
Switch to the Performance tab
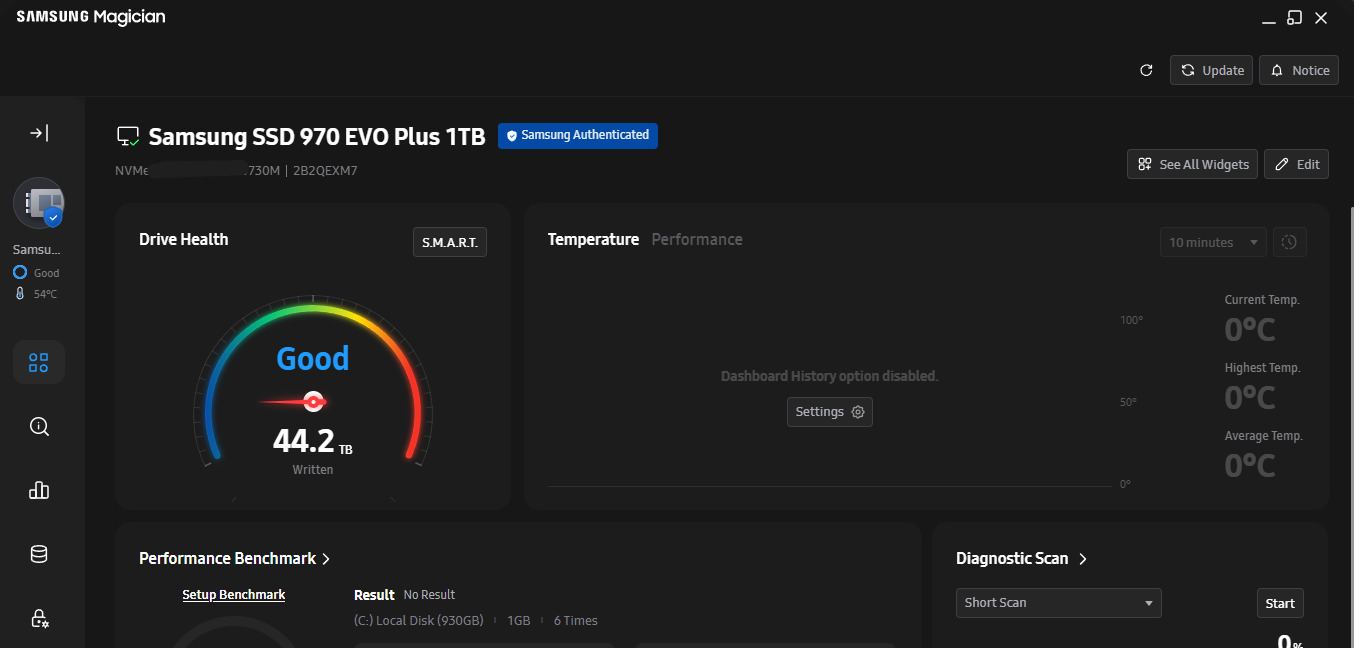coord(697,239)
